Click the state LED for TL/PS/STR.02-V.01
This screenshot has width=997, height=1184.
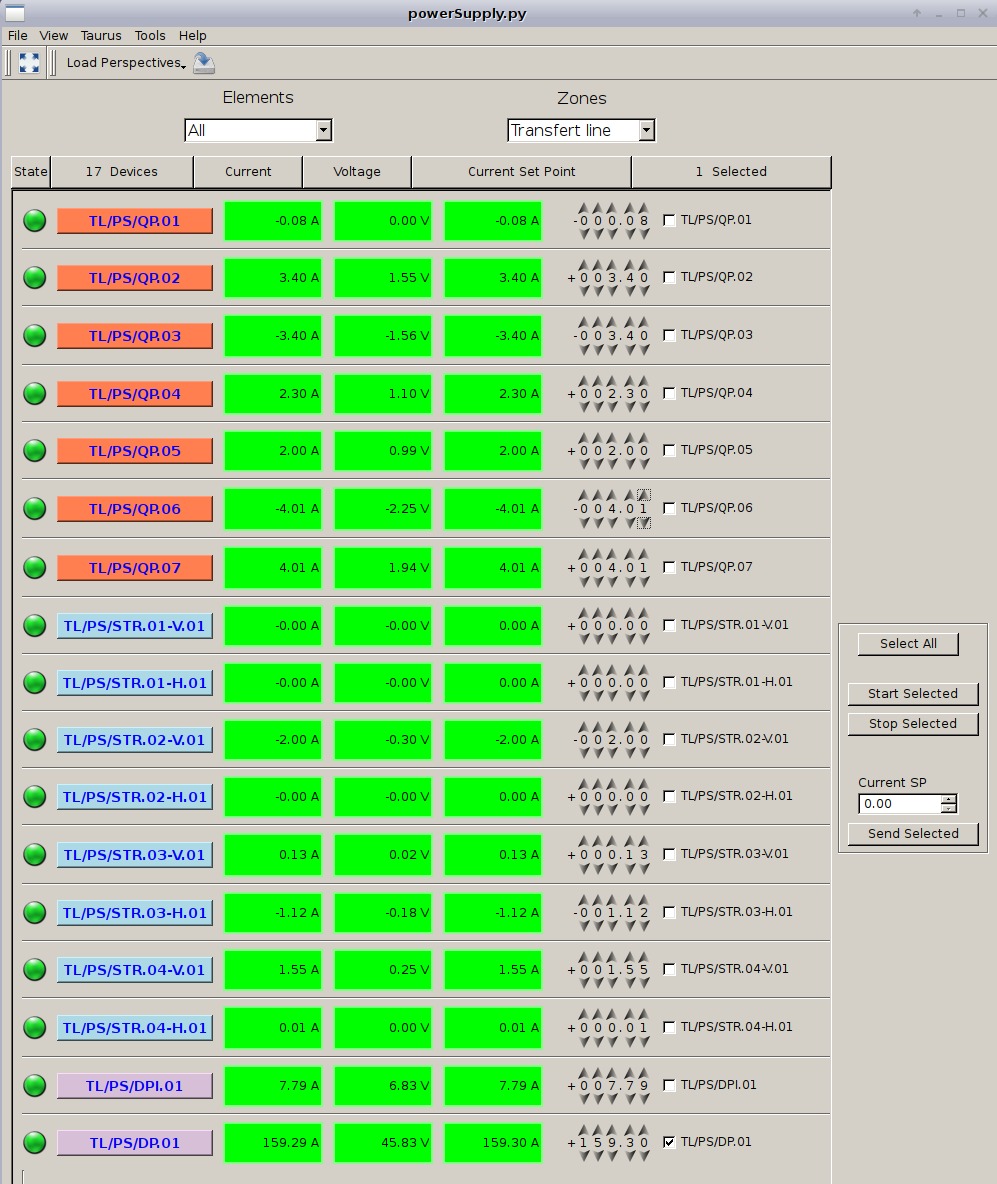(x=35, y=740)
